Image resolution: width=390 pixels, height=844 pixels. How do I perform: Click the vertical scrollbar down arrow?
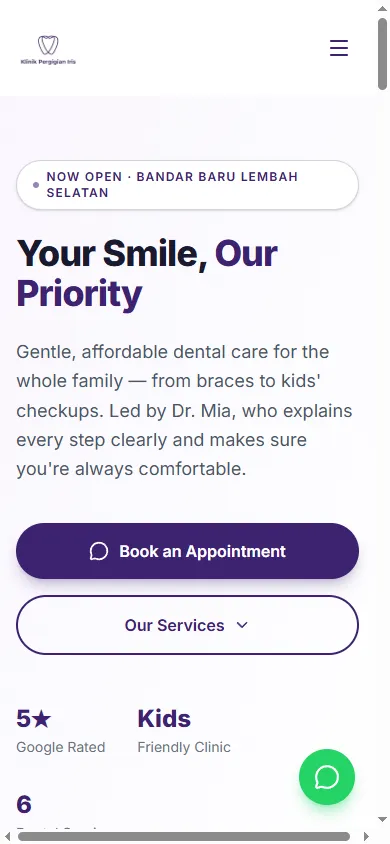(x=382, y=819)
